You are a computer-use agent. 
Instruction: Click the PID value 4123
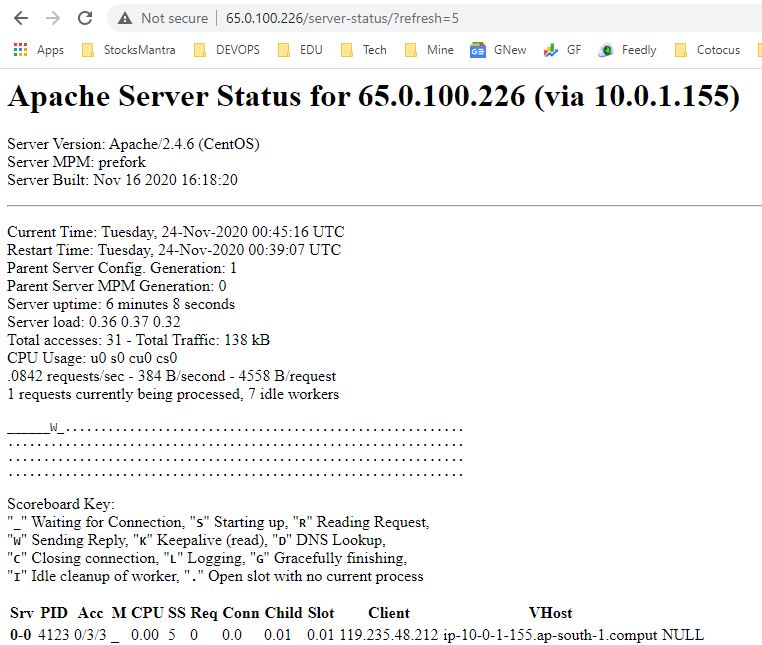click(x=52, y=635)
